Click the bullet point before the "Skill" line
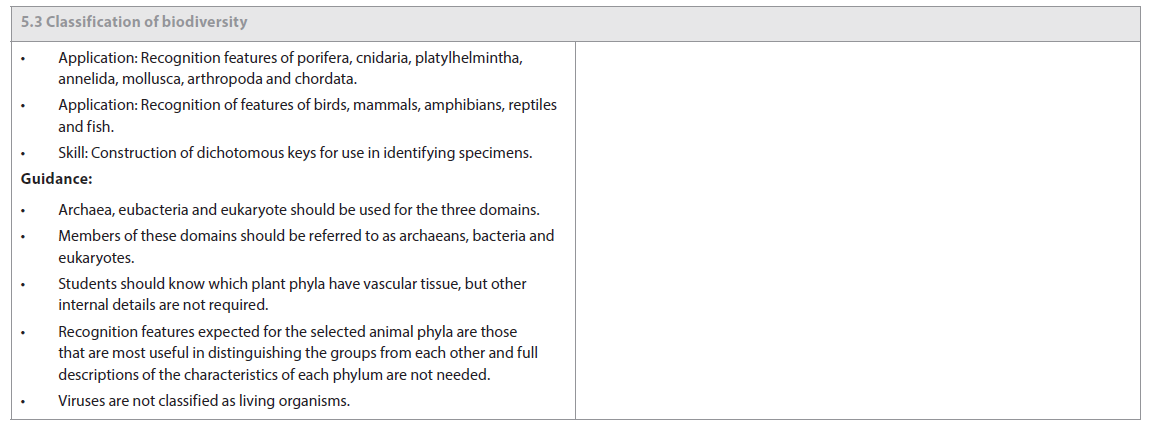 24,154
